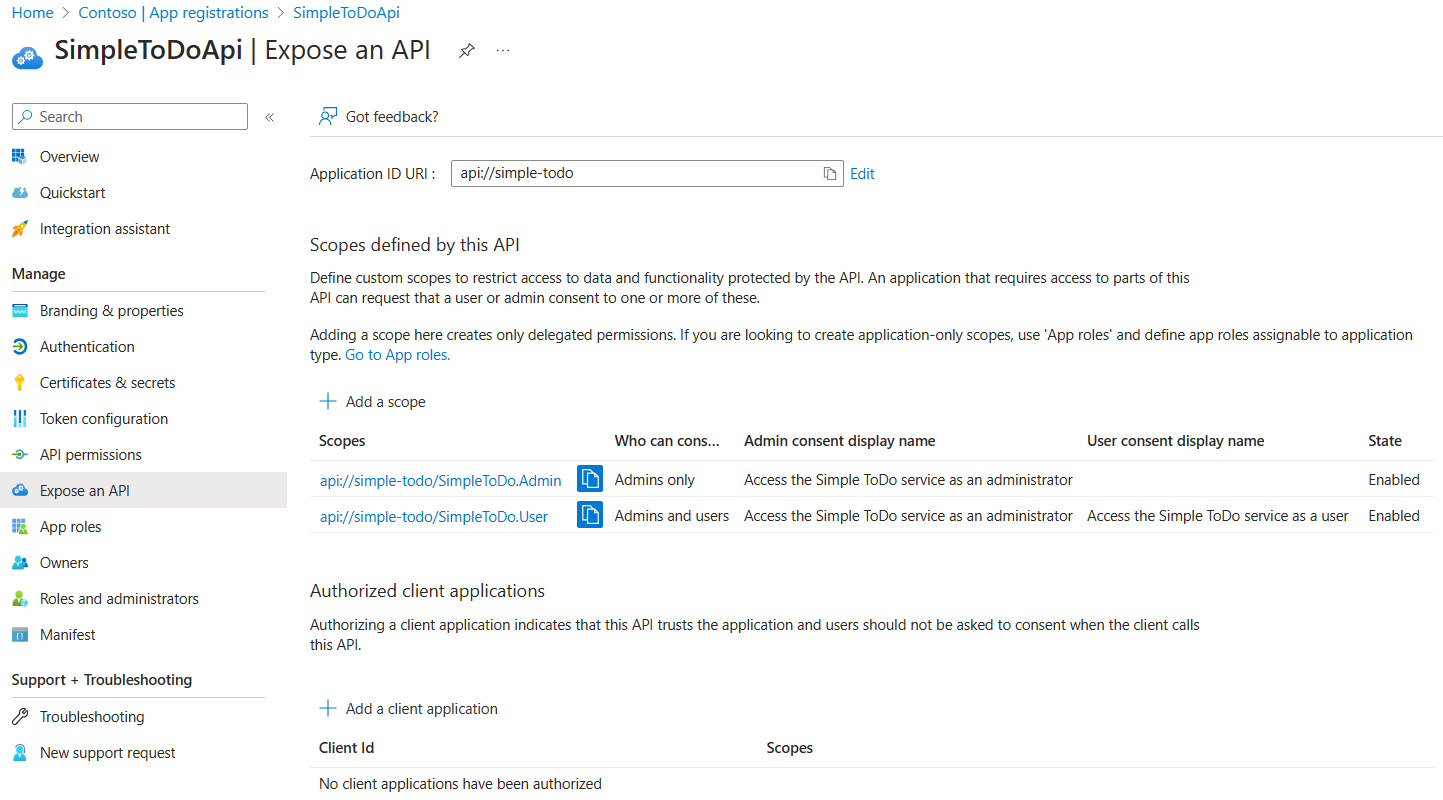Click the Integration assistant rocket icon

20,229
